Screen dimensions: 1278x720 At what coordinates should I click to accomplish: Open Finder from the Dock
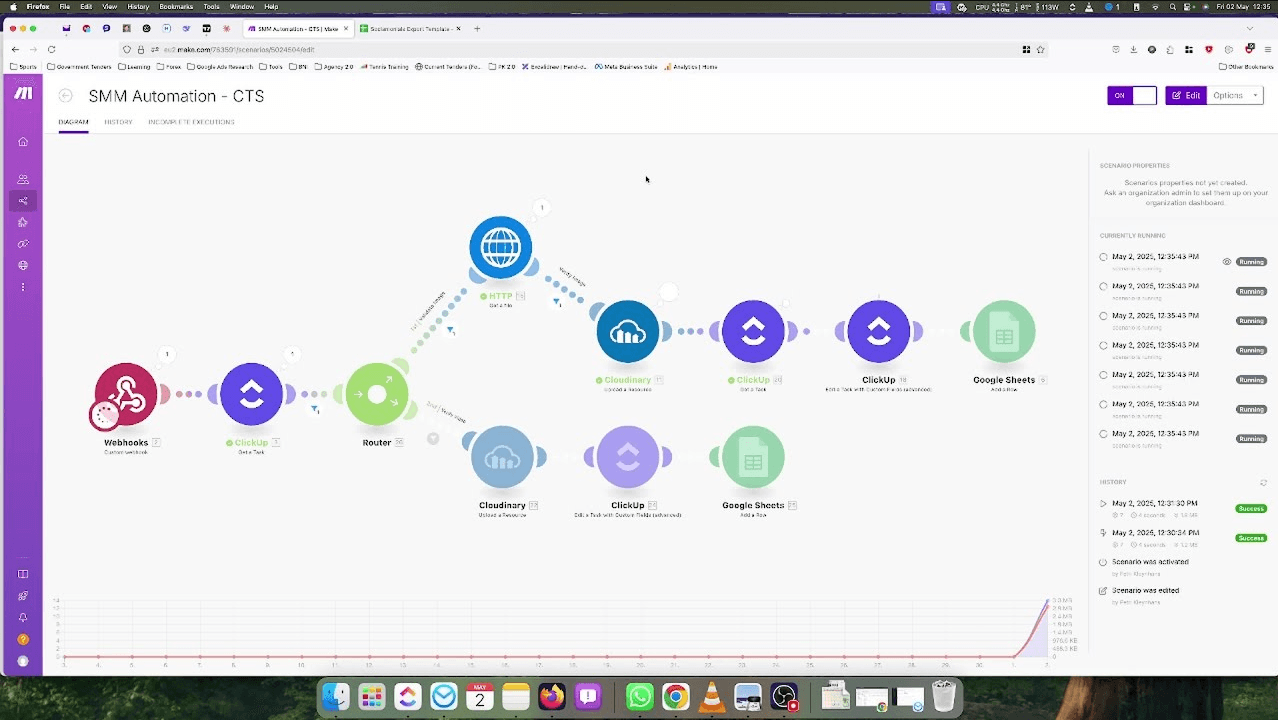click(336, 696)
